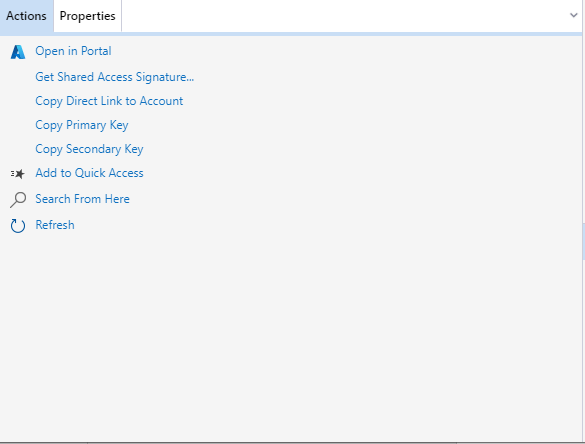Select Copy Primary Key action
The width and height of the screenshot is (585, 444).
pos(82,125)
